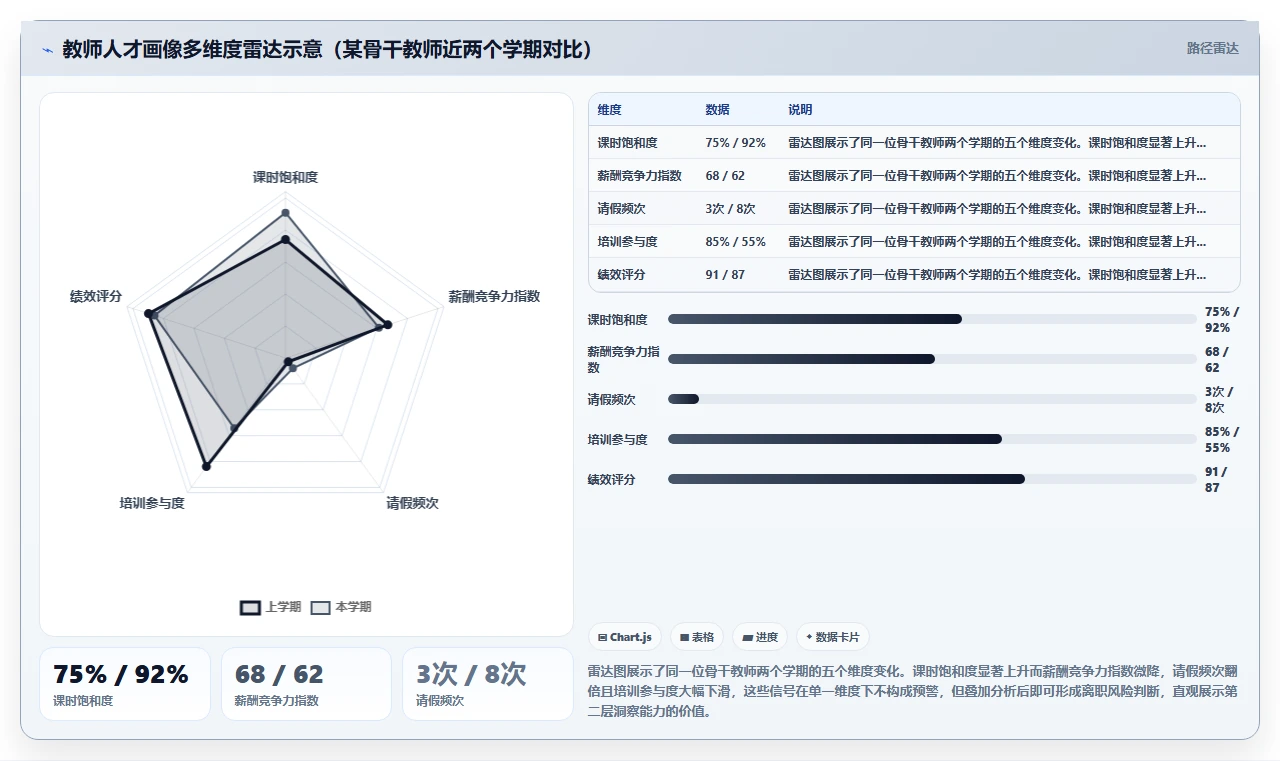This screenshot has width=1280, height=761.
Task: Click the 85% / 55% value beside 培训参与度 bar
Action: coord(1222,439)
